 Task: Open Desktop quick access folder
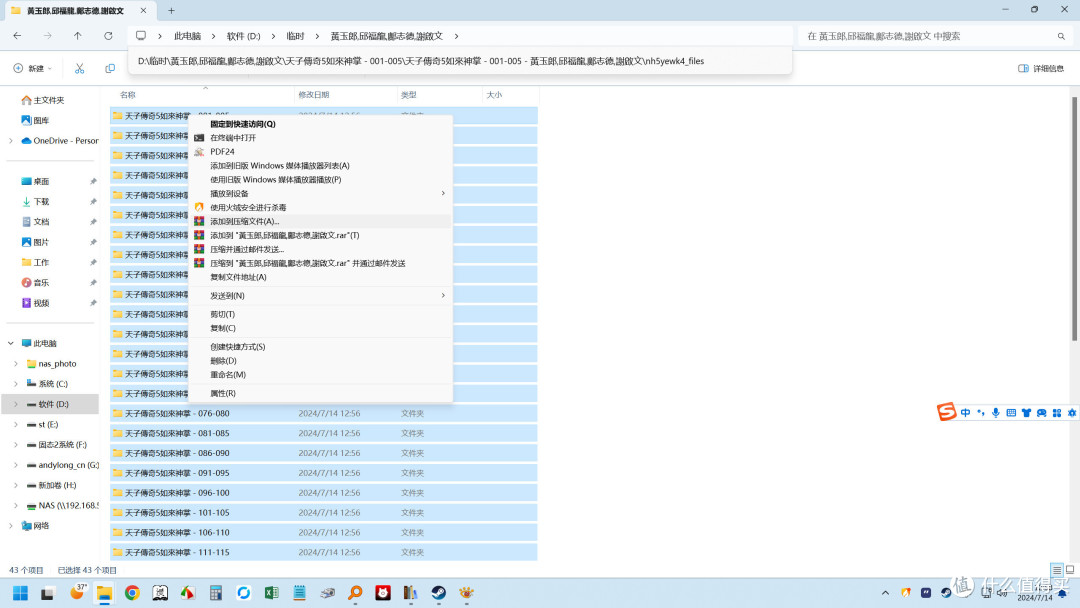(x=35, y=181)
